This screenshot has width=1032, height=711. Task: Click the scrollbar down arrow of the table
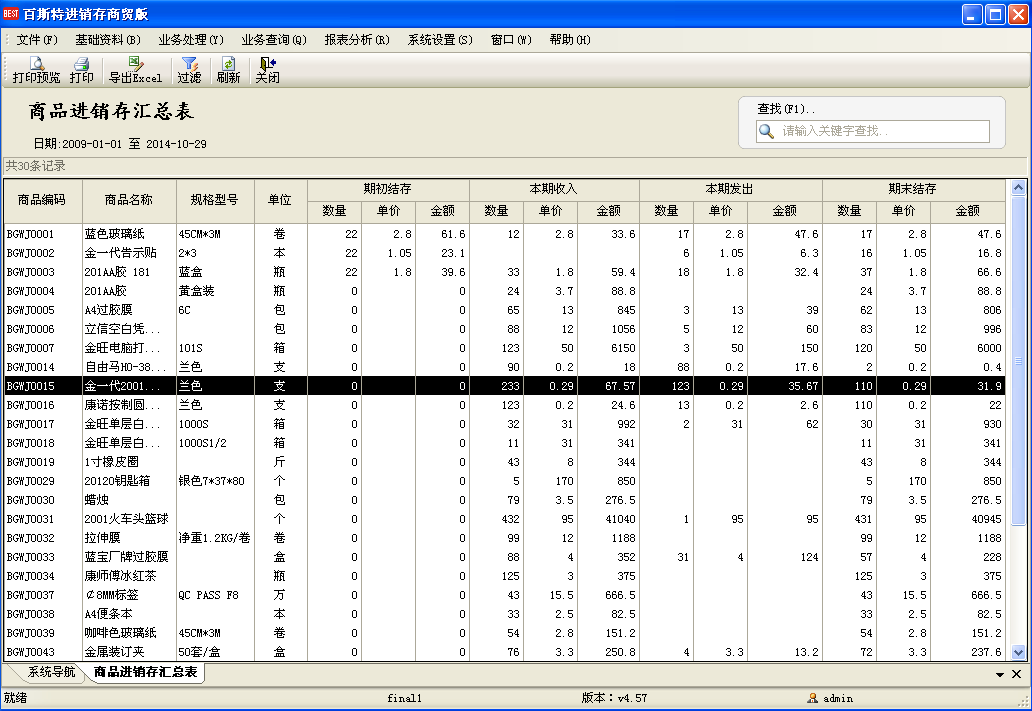click(x=1018, y=652)
